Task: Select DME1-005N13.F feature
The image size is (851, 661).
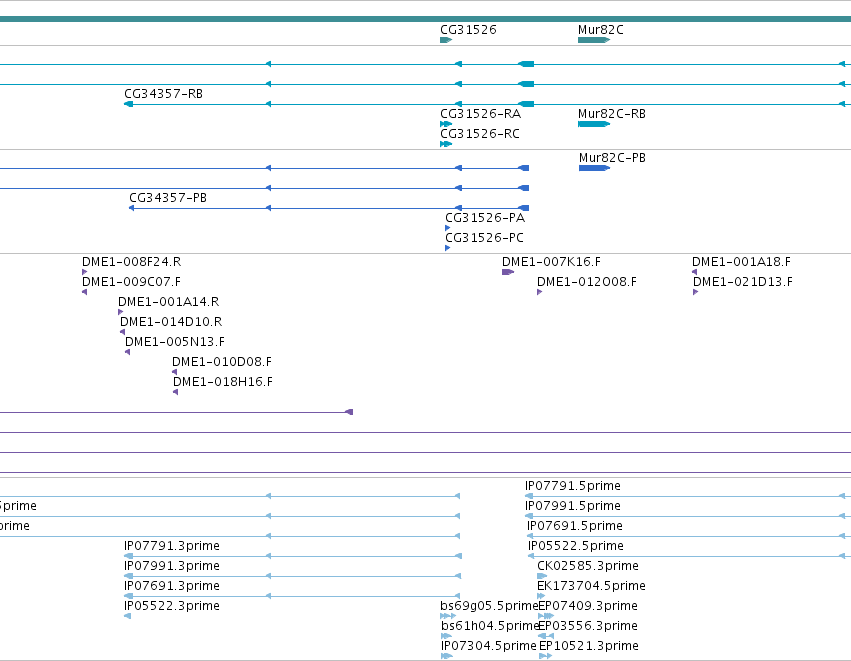Action: coord(175,342)
